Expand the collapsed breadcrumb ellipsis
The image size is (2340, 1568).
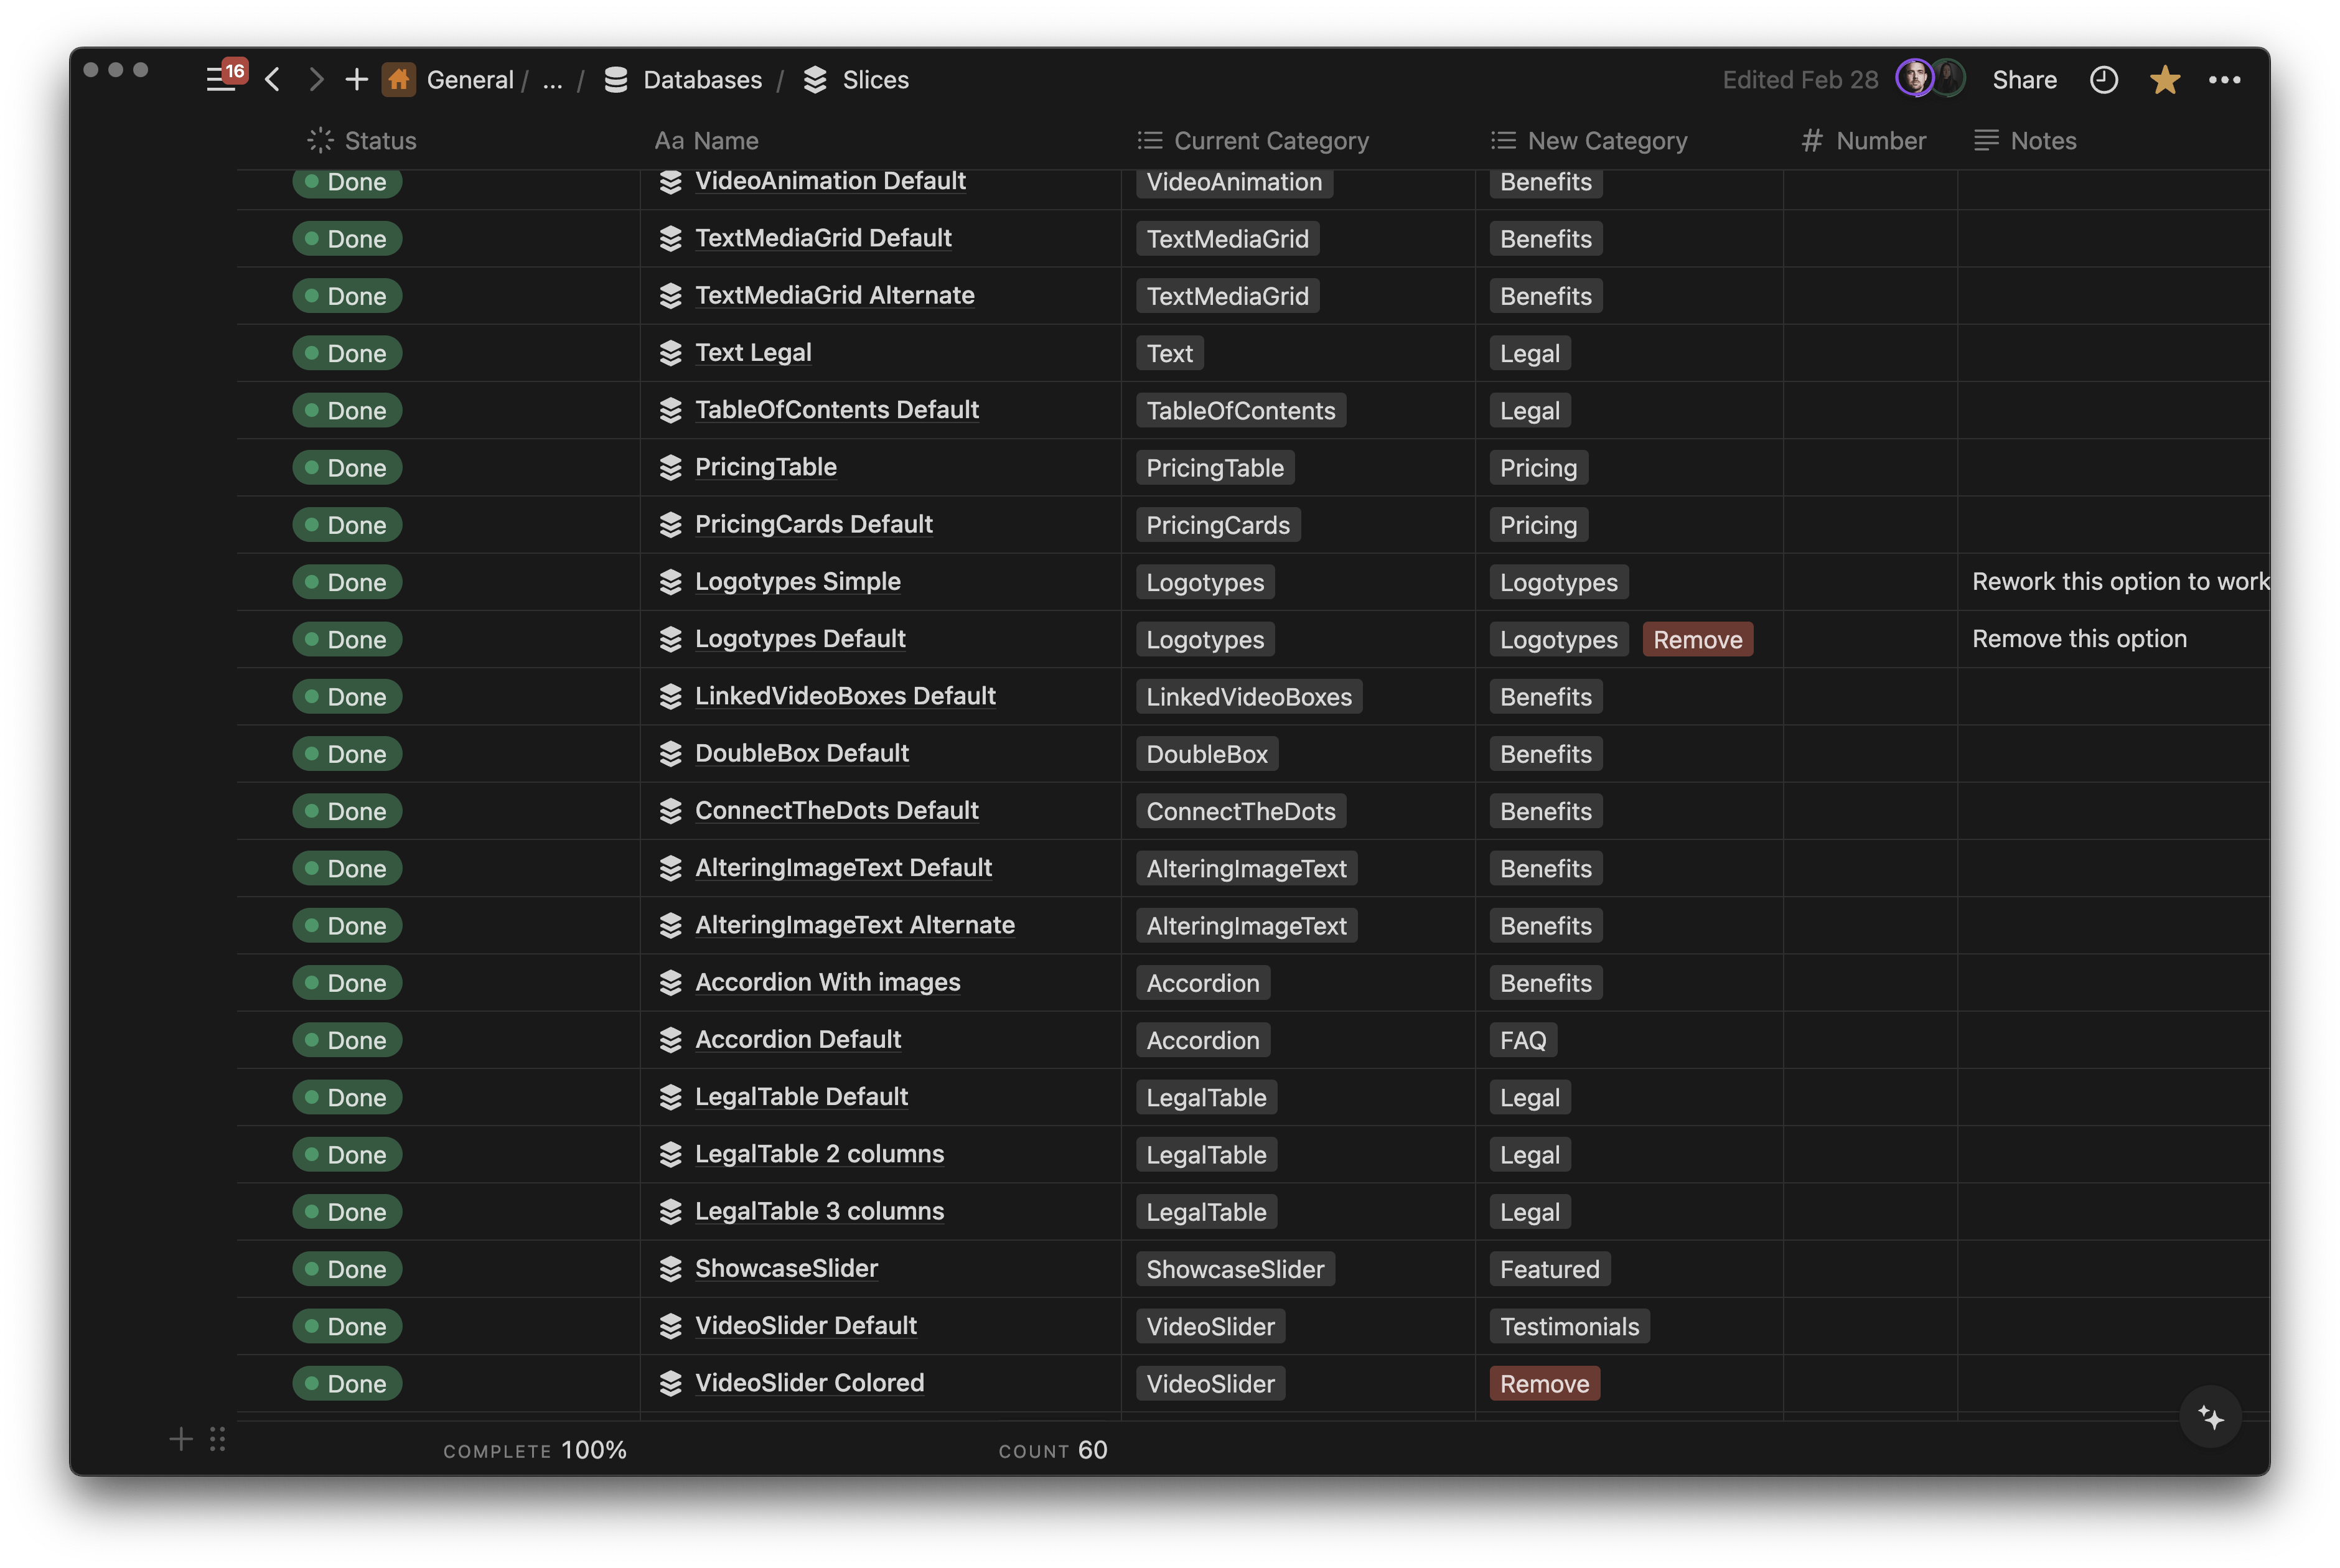tap(552, 80)
